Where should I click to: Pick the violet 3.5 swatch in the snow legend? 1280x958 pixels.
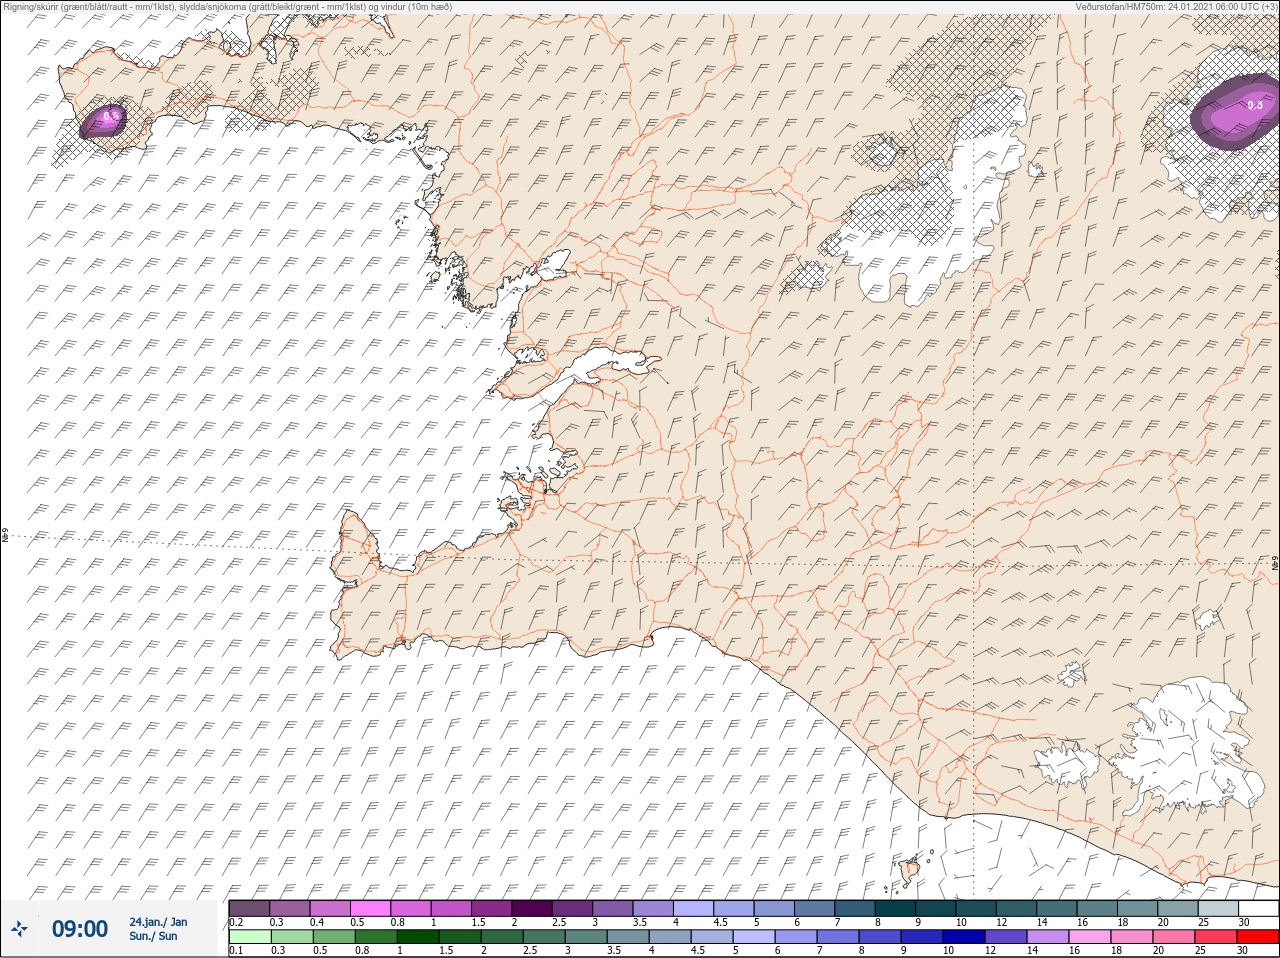654,908
